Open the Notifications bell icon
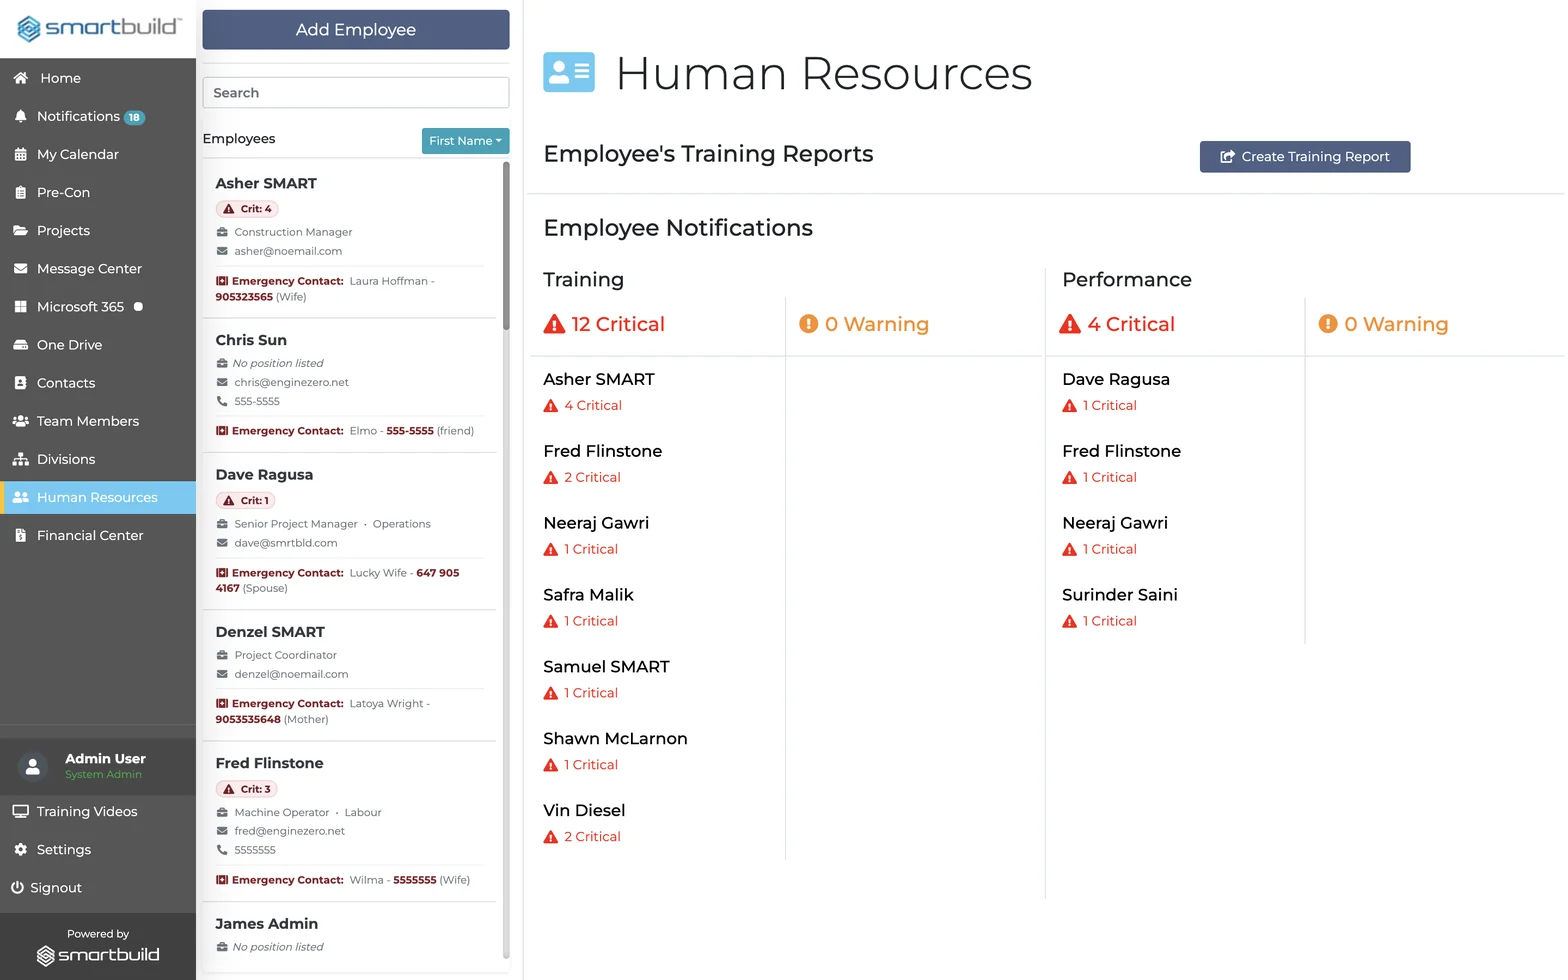1568x980 pixels. point(20,116)
